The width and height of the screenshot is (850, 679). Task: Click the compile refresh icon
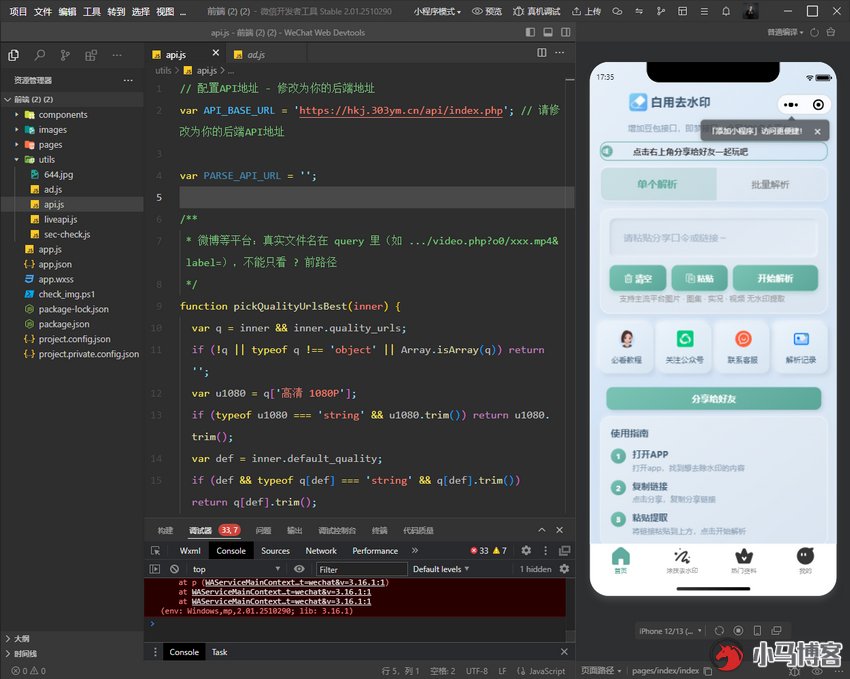[814, 33]
